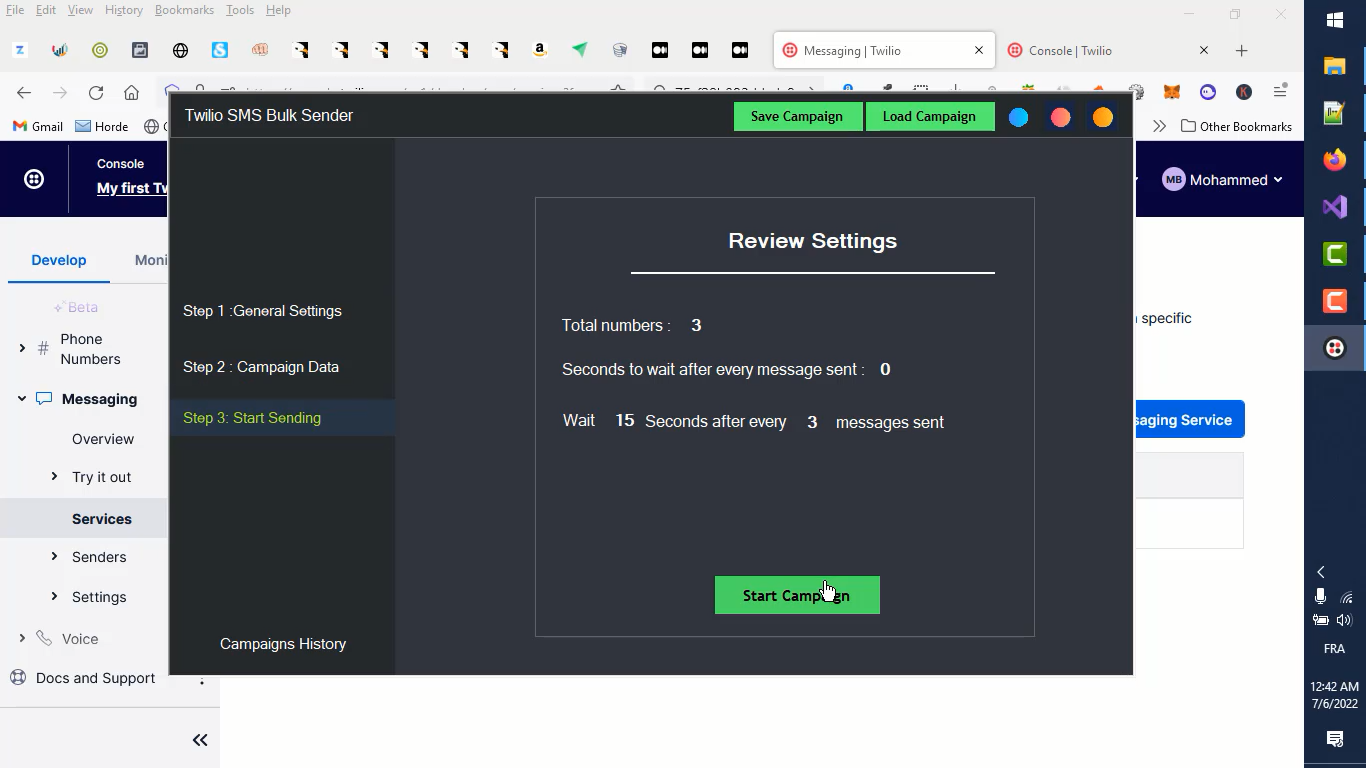Screen dimensions: 1366x768
Task: Open the Overview link under Messaging
Action: click(x=103, y=439)
